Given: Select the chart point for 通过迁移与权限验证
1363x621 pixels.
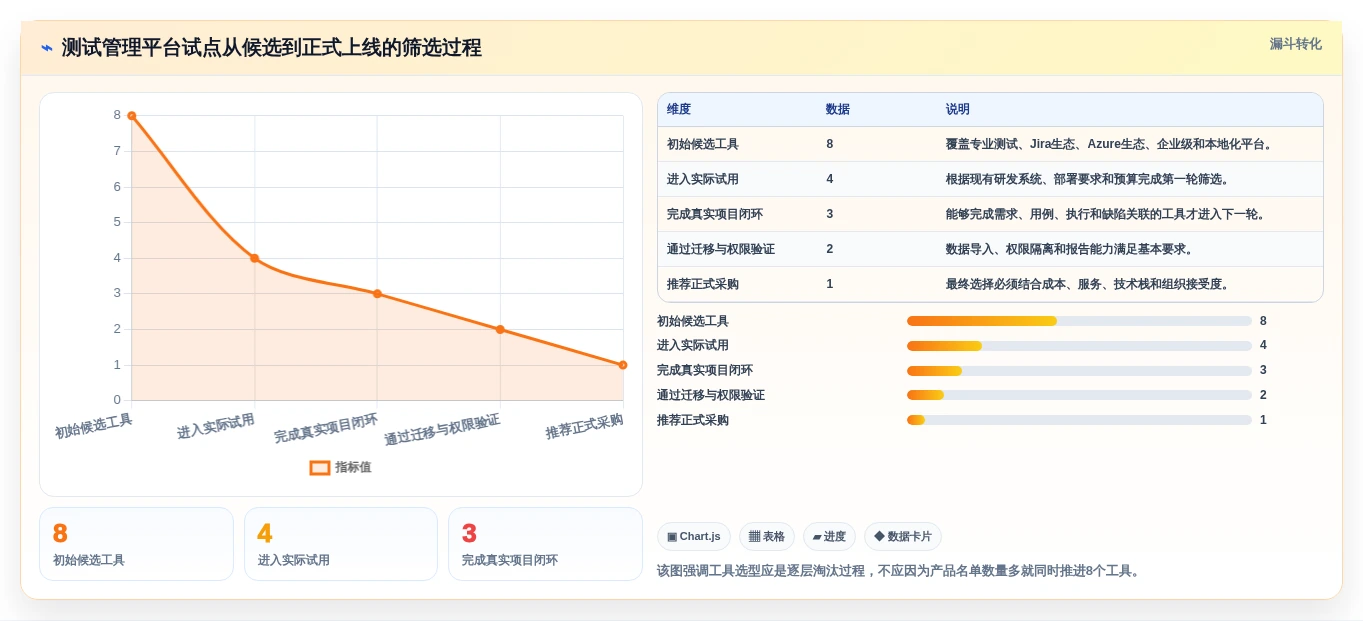Looking at the screenshot, I should point(500,329).
